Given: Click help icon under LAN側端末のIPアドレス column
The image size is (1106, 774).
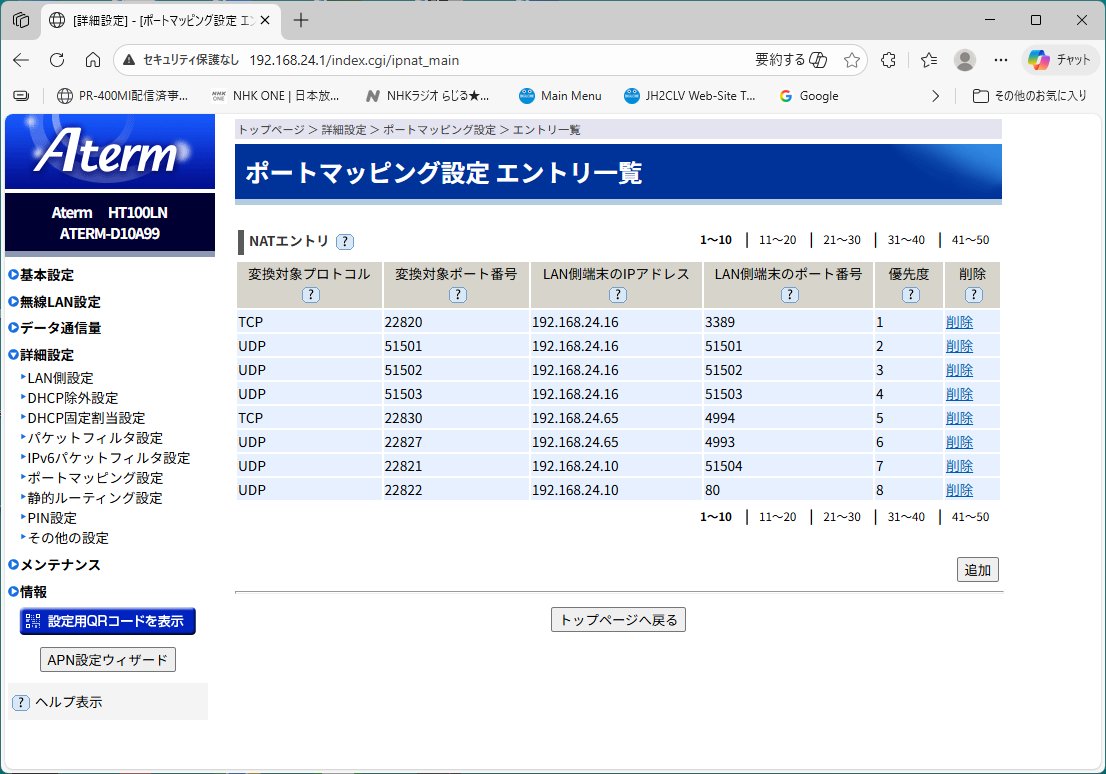Looking at the screenshot, I should (617, 294).
